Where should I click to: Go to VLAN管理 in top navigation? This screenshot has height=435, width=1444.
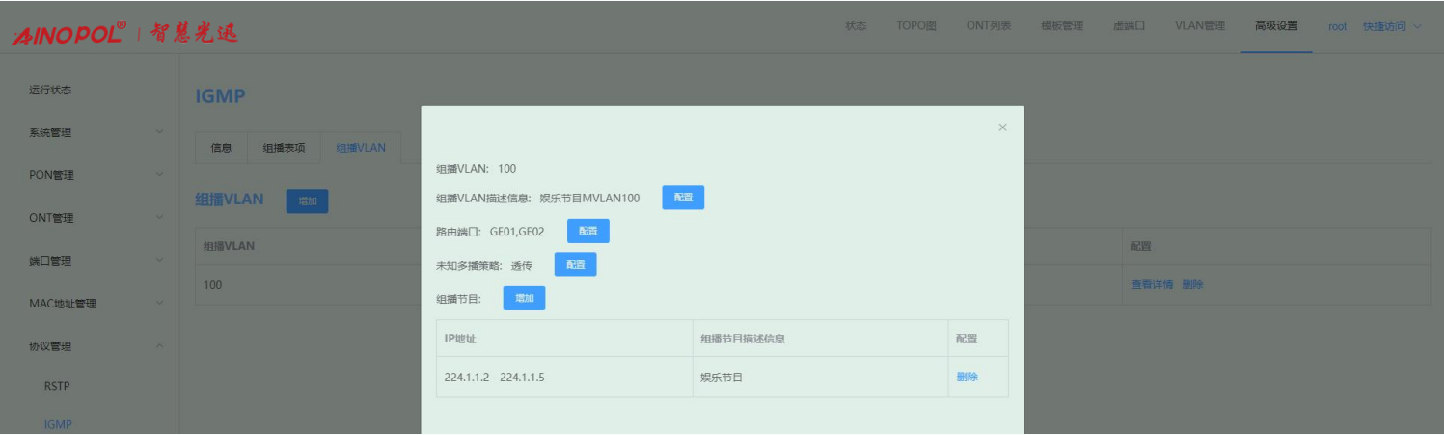pos(1199,26)
